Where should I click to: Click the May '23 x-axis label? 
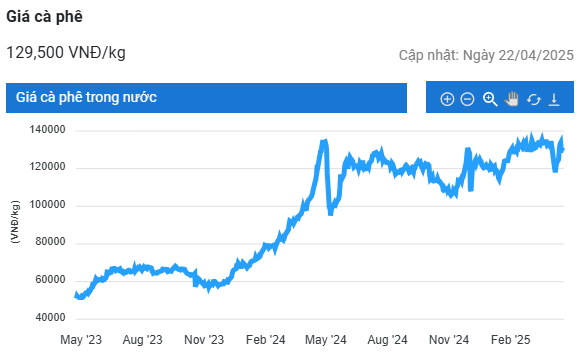81,340
